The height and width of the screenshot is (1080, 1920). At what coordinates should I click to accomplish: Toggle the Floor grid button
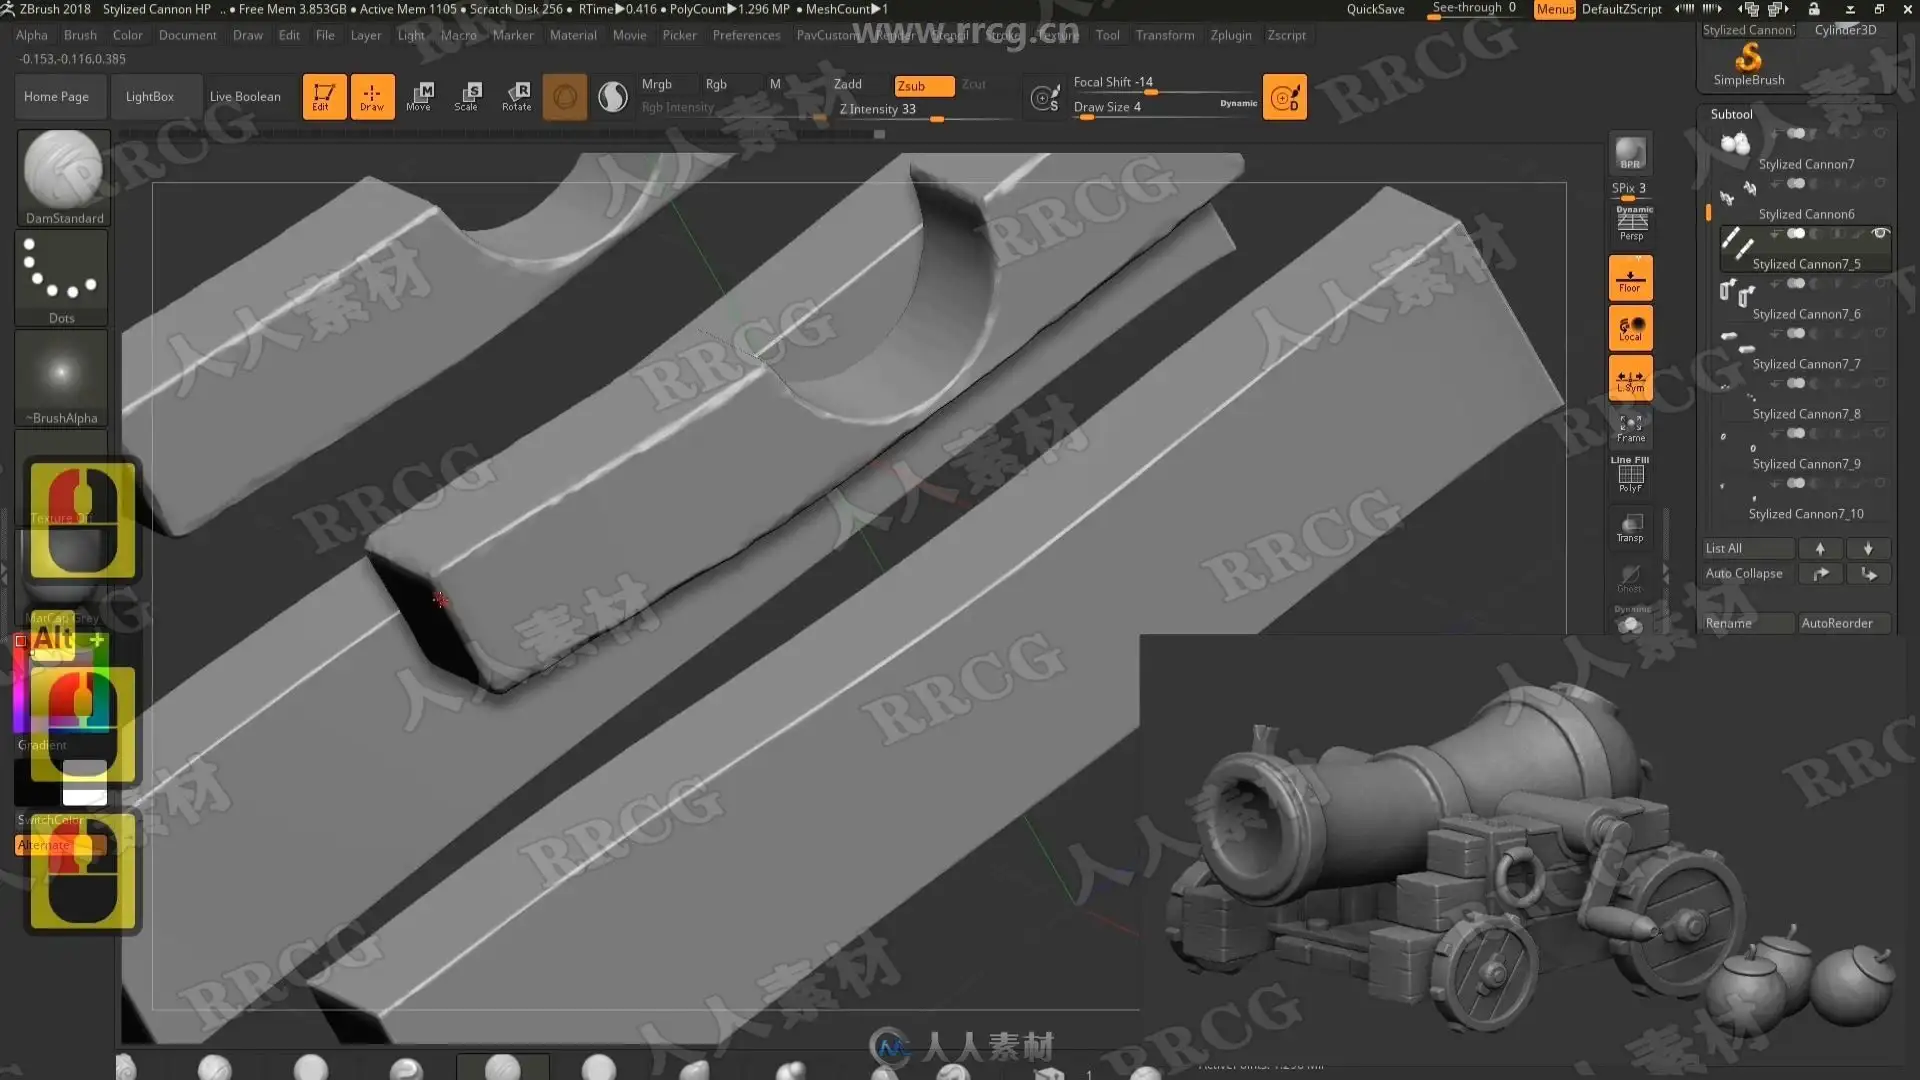(x=1630, y=278)
